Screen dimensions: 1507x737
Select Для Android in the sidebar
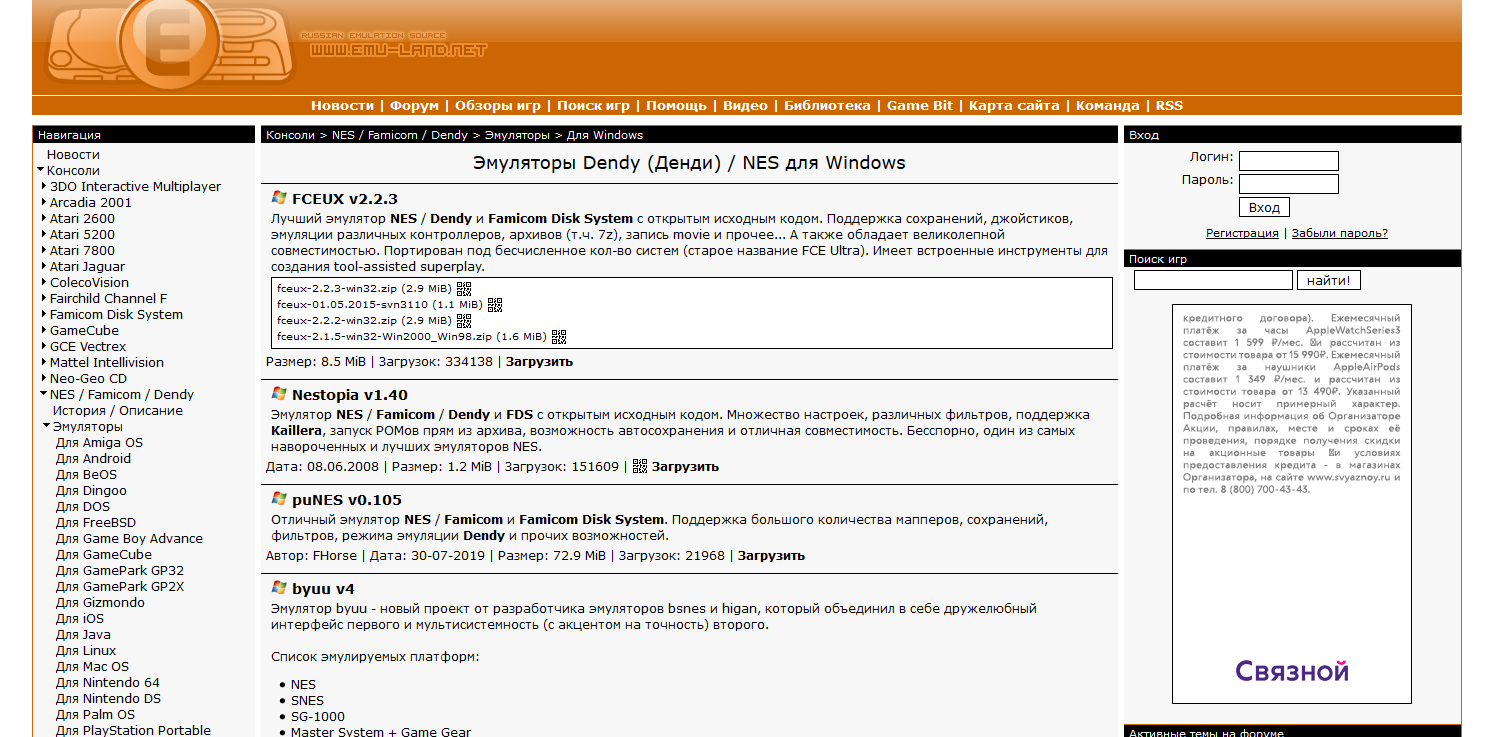tap(93, 458)
